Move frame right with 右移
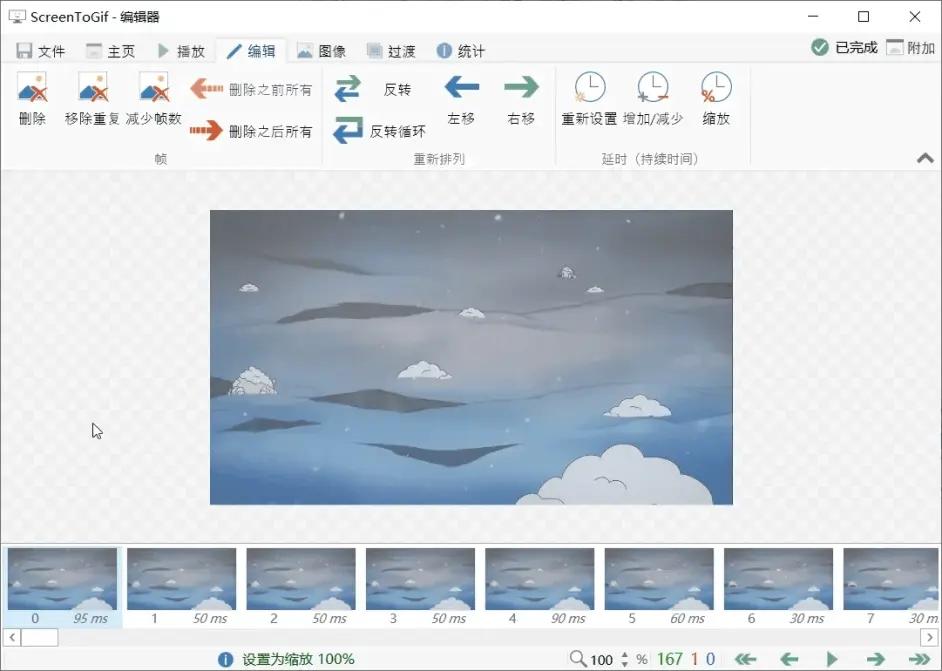 521,100
